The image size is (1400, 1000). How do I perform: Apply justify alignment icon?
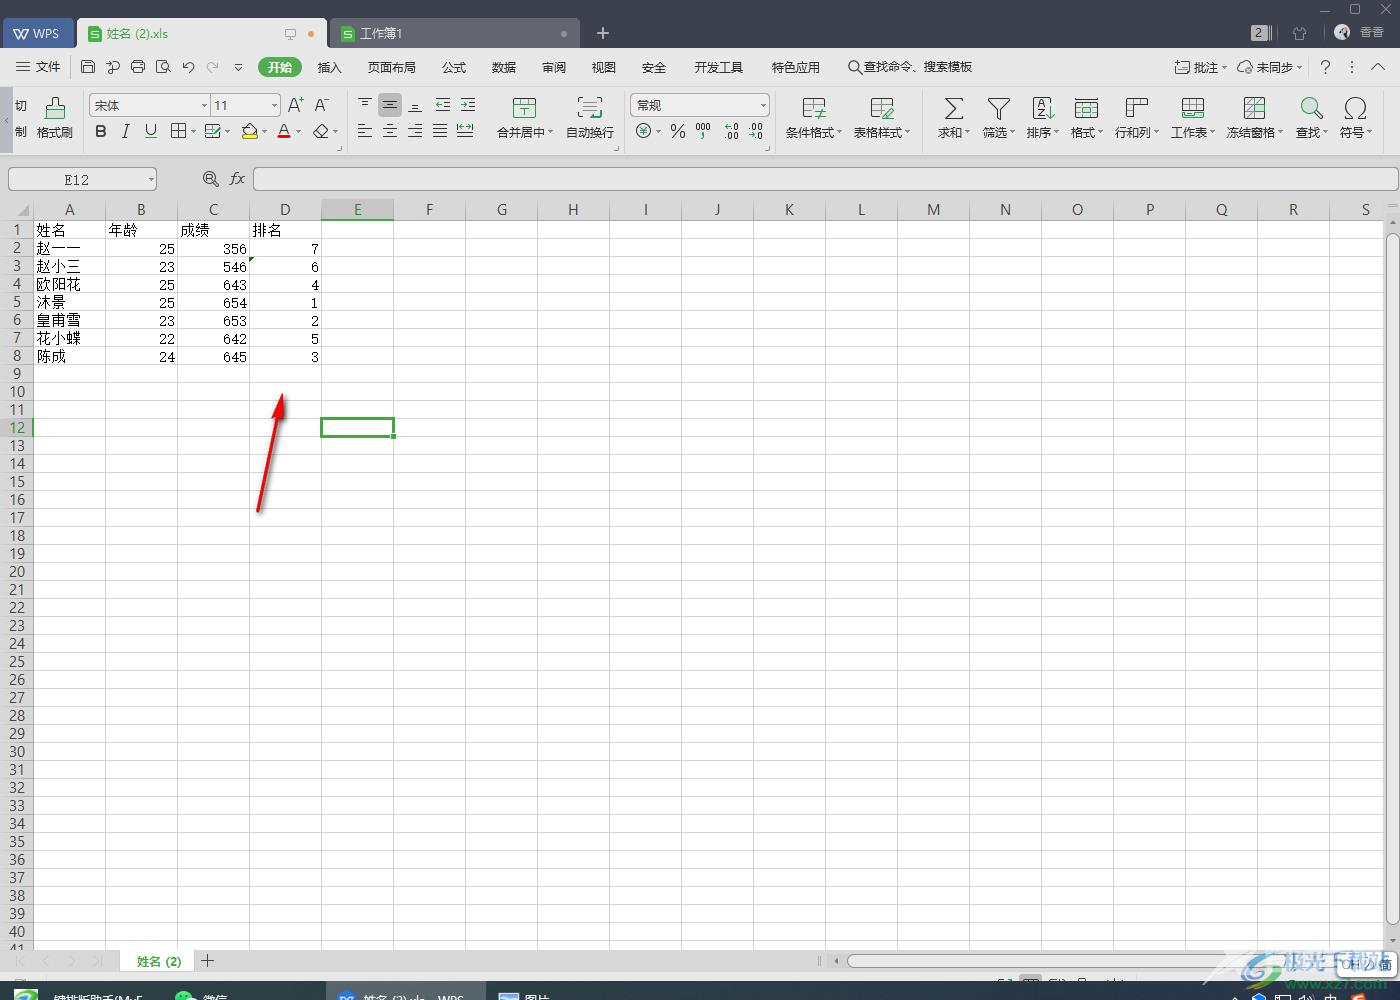coord(440,131)
